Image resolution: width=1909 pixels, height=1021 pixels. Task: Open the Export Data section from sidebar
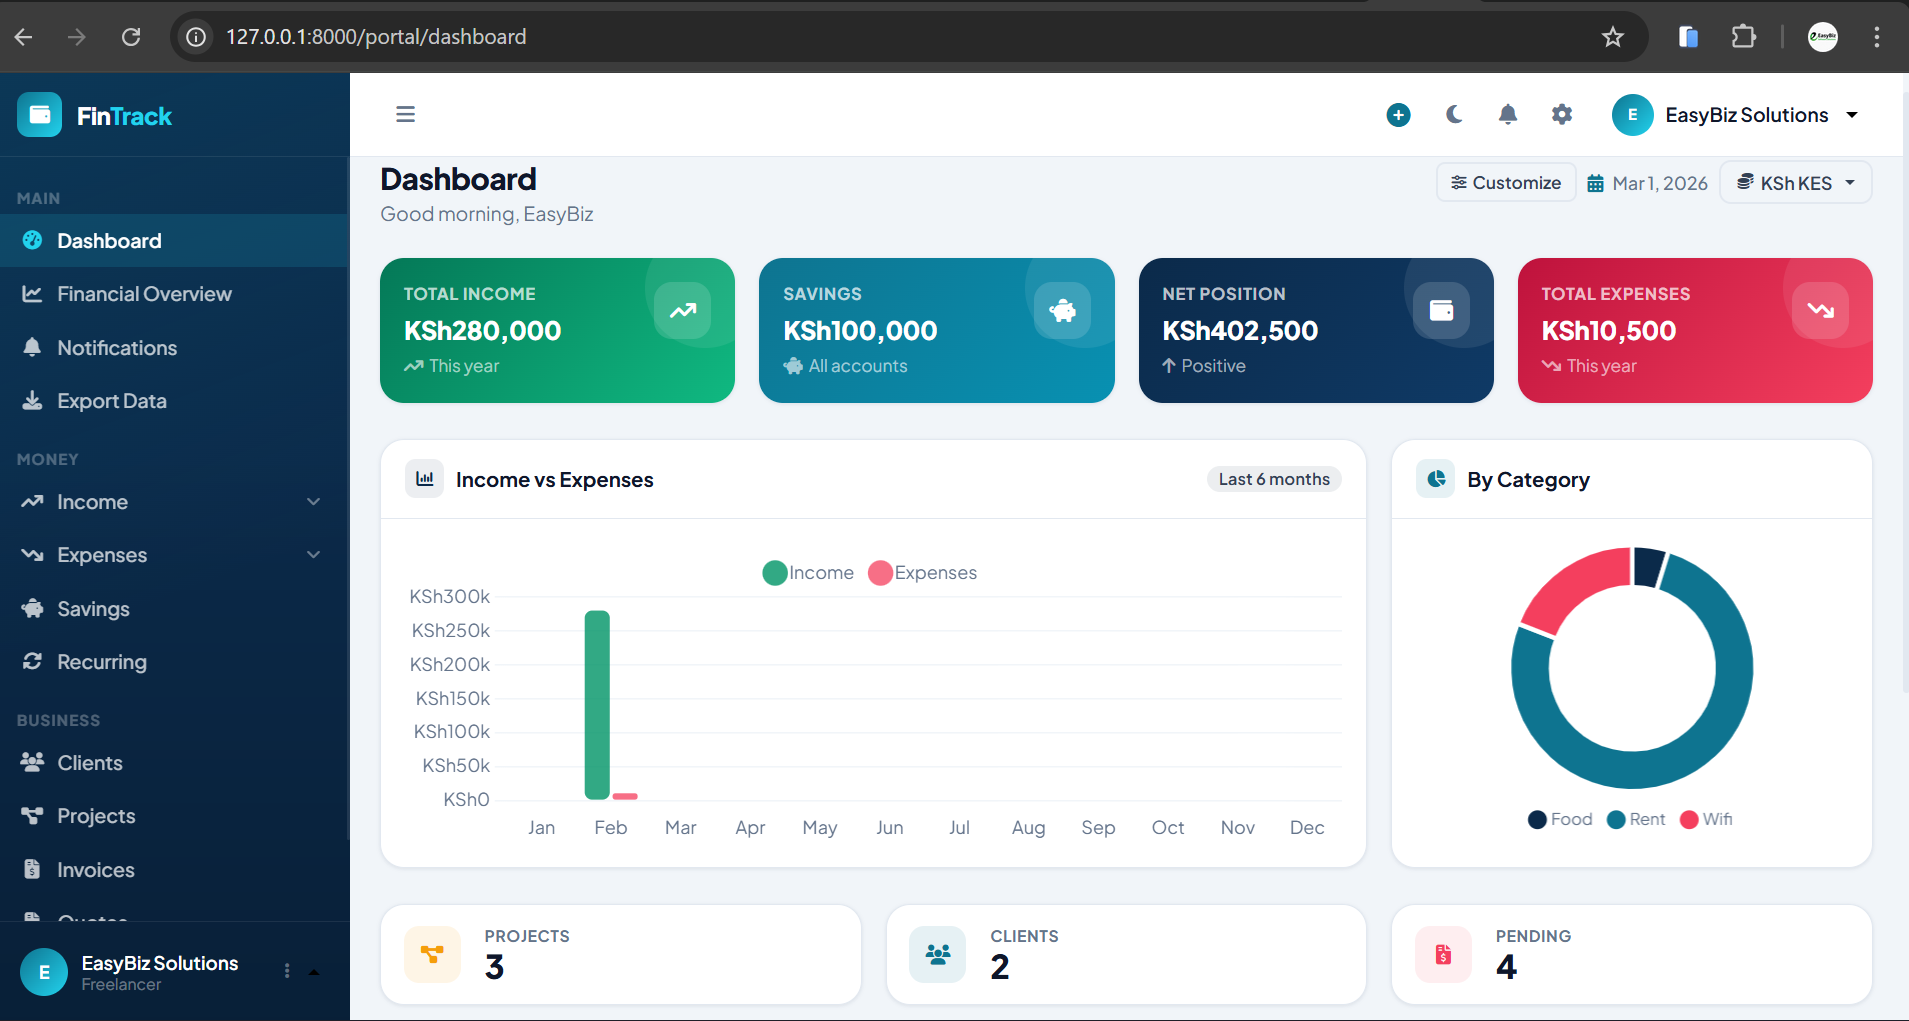click(111, 400)
